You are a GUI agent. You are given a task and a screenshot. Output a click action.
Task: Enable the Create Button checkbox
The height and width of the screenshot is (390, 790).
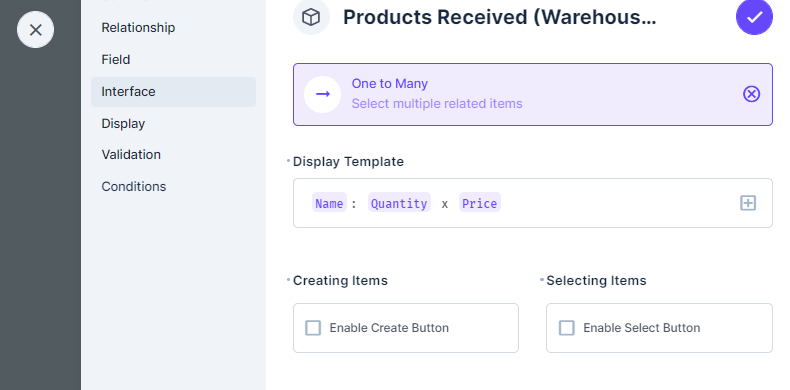pyautogui.click(x=313, y=328)
